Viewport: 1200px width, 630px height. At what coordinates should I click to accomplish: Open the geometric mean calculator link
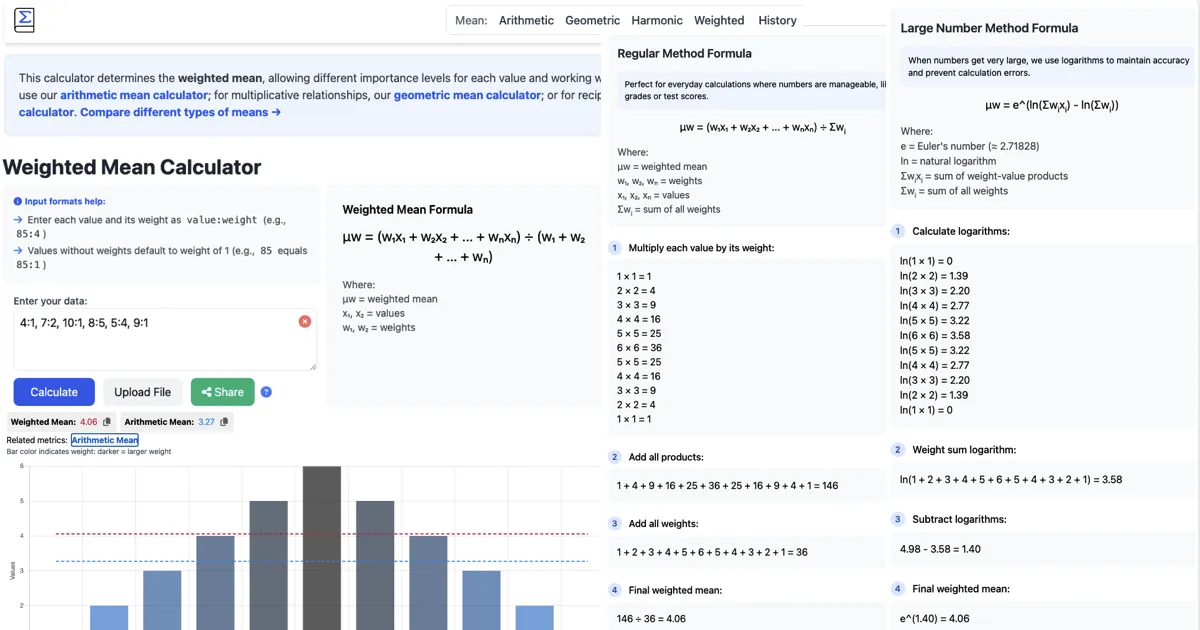(x=467, y=95)
